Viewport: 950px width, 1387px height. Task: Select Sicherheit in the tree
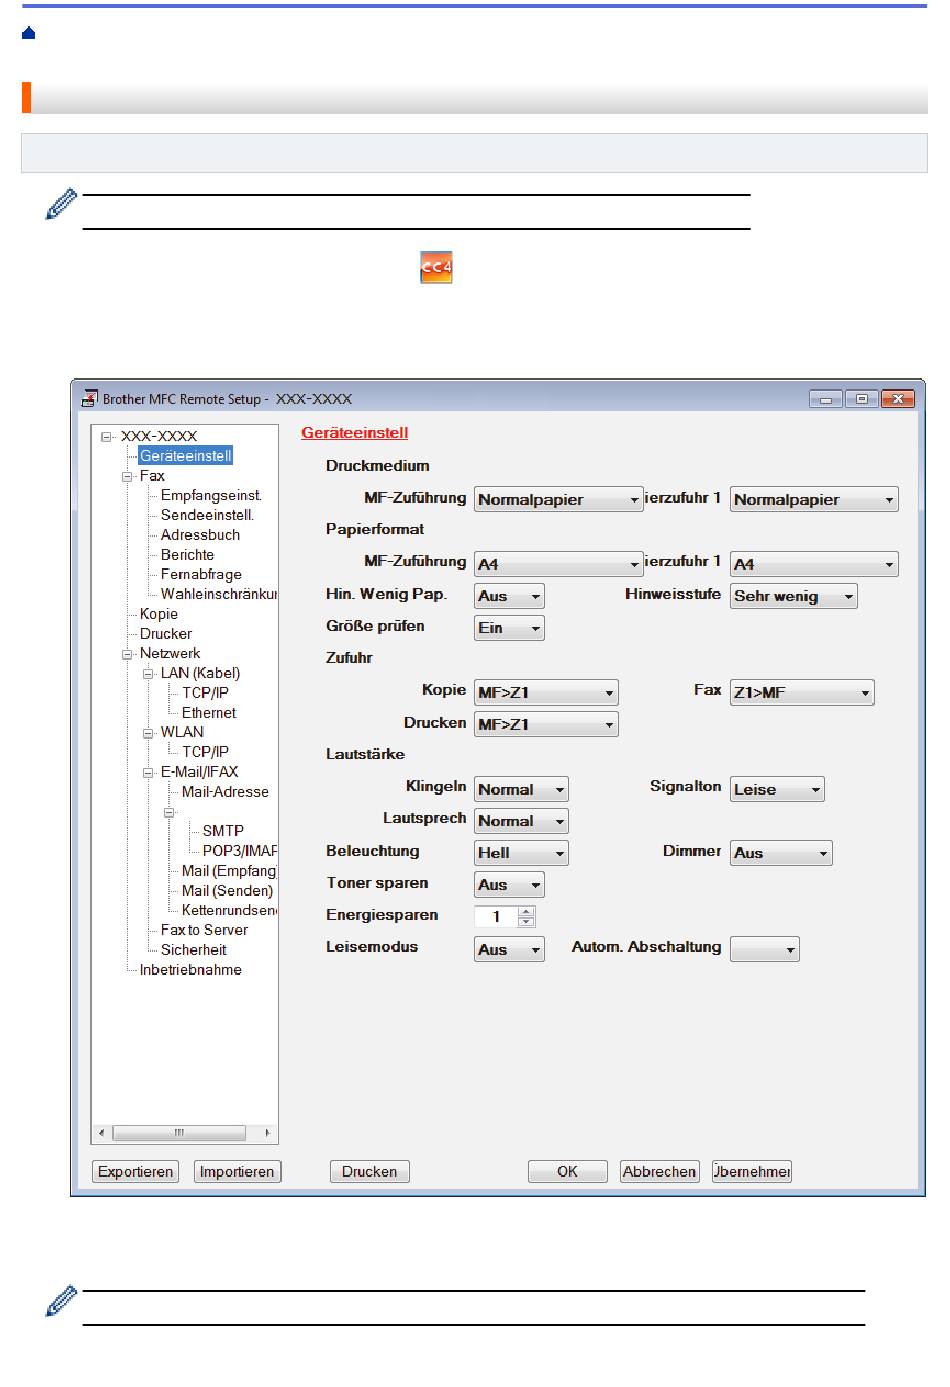click(194, 950)
